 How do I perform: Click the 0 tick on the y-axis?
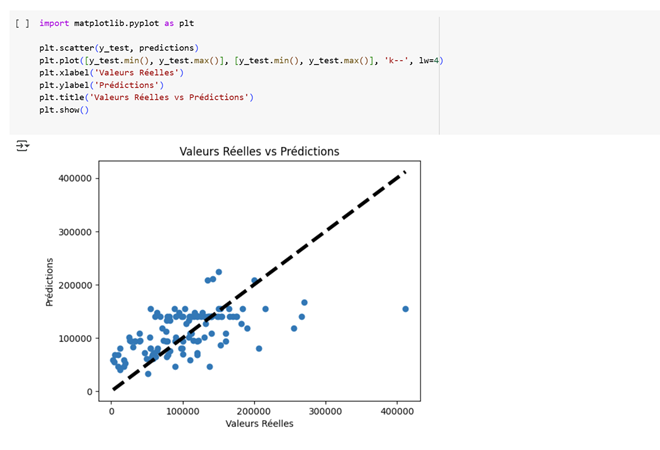(x=91, y=391)
